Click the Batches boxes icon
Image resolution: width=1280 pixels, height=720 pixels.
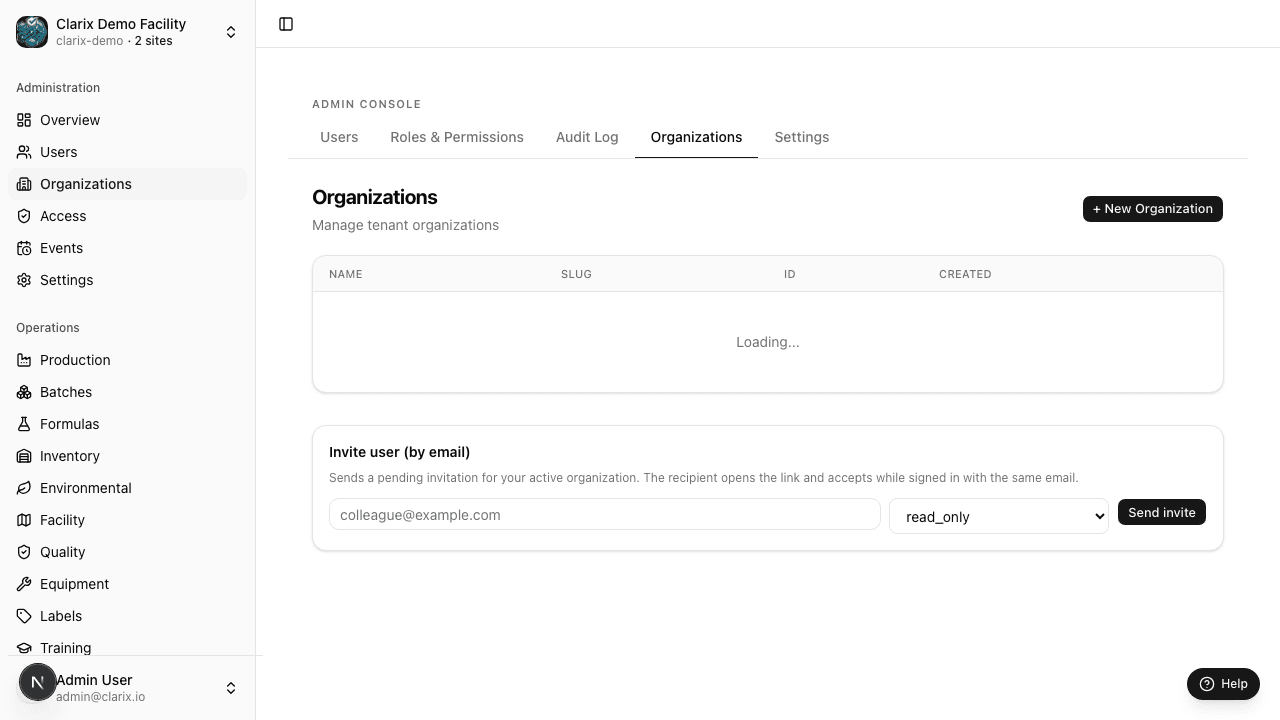(24, 392)
